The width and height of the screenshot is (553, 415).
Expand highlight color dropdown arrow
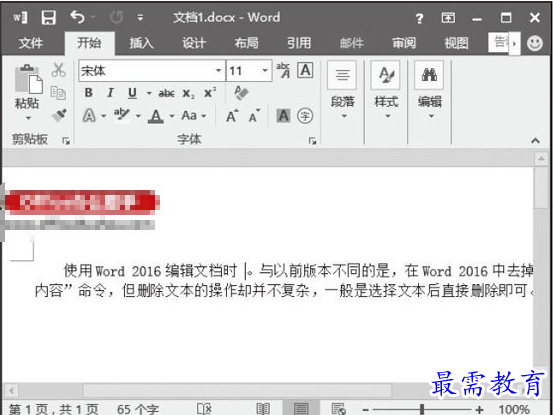click(x=138, y=116)
